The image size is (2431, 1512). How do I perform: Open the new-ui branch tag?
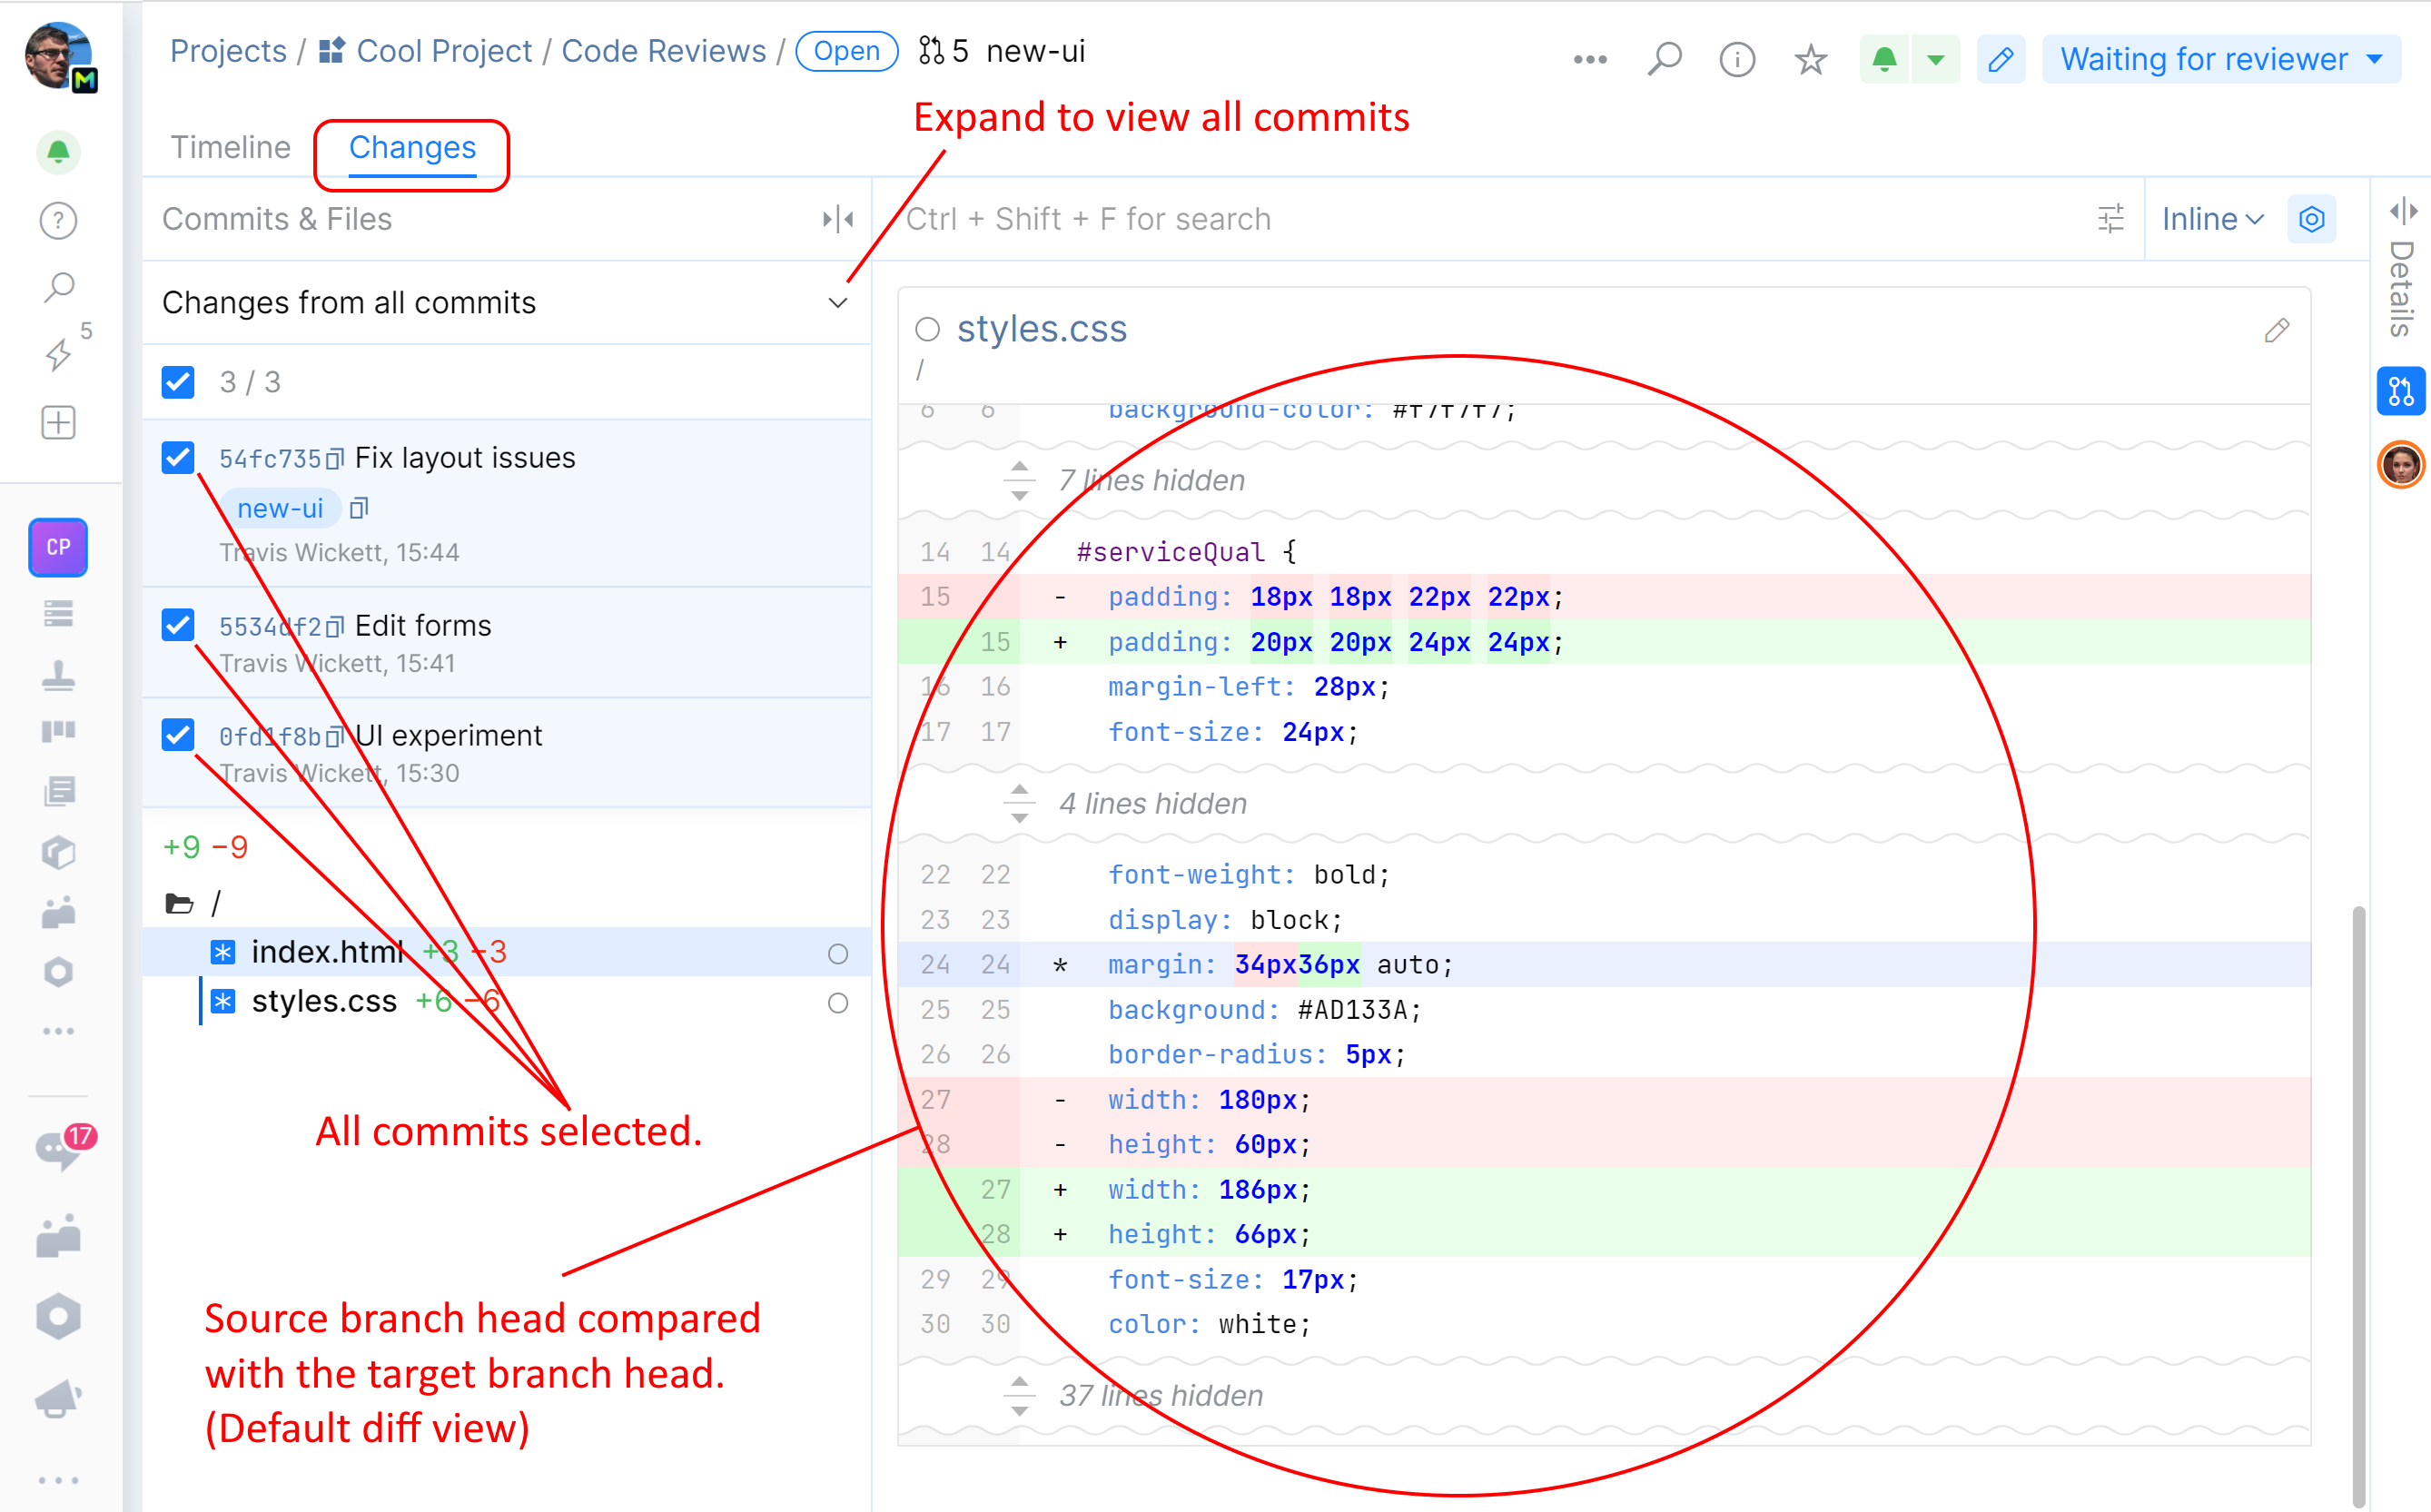tap(280, 509)
